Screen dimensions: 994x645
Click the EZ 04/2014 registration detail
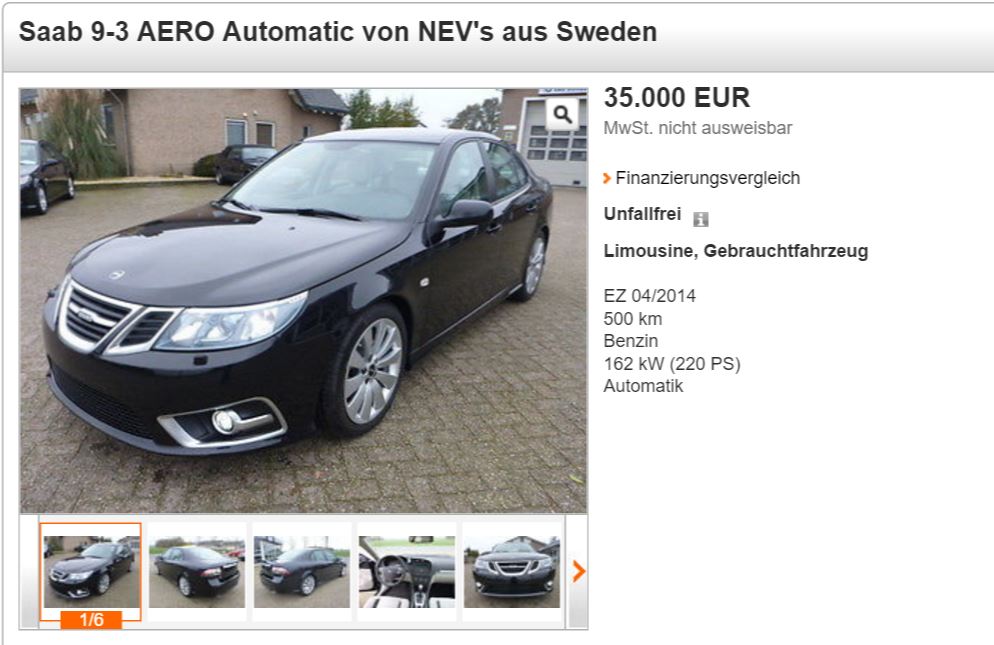click(x=649, y=296)
